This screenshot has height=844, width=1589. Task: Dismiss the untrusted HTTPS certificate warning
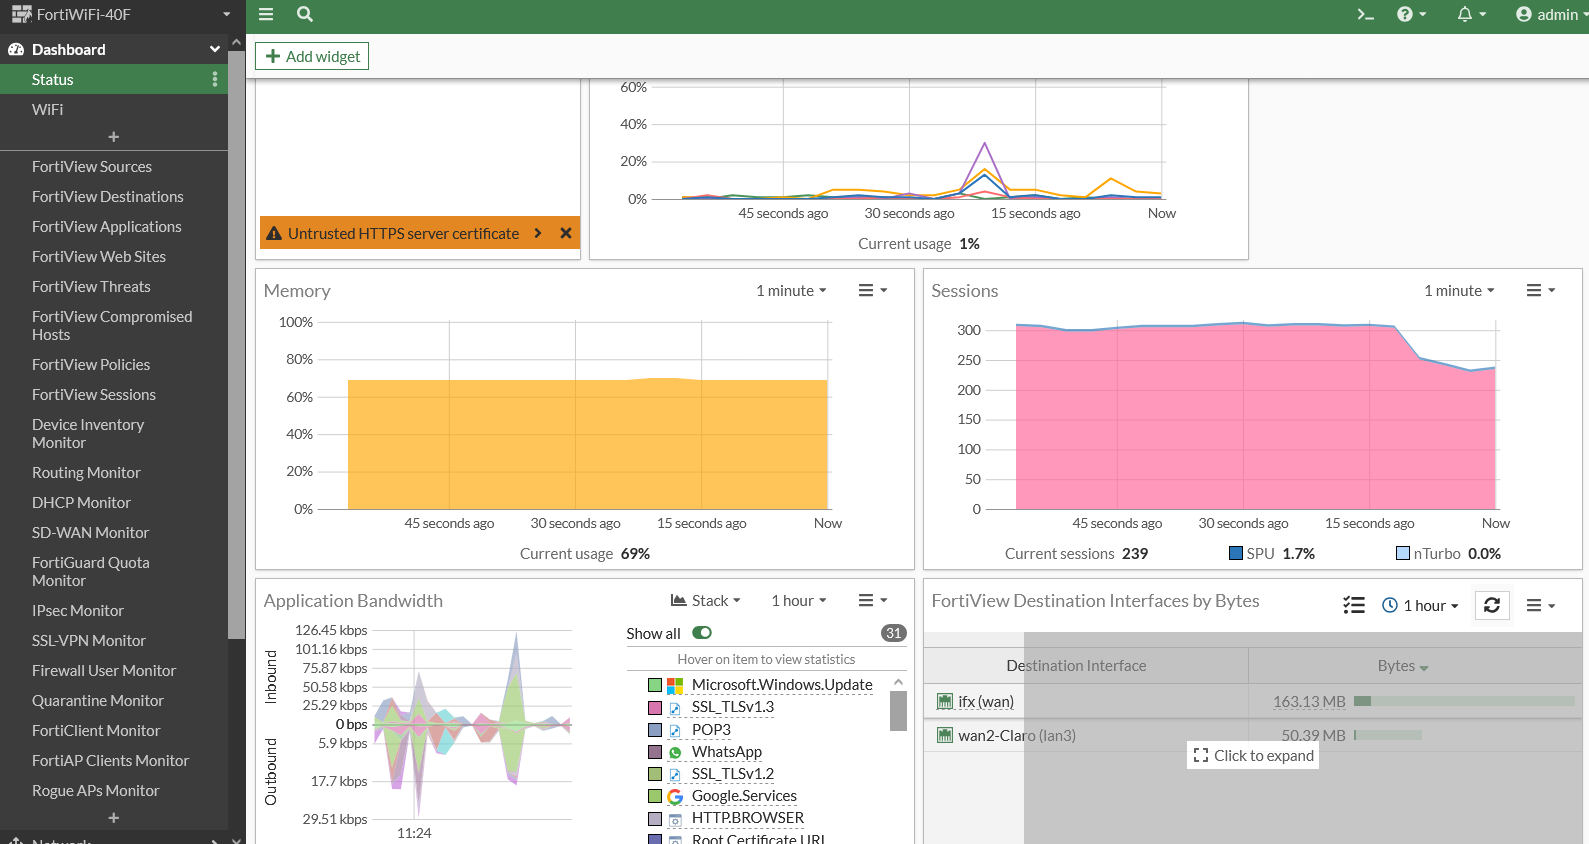pos(566,233)
